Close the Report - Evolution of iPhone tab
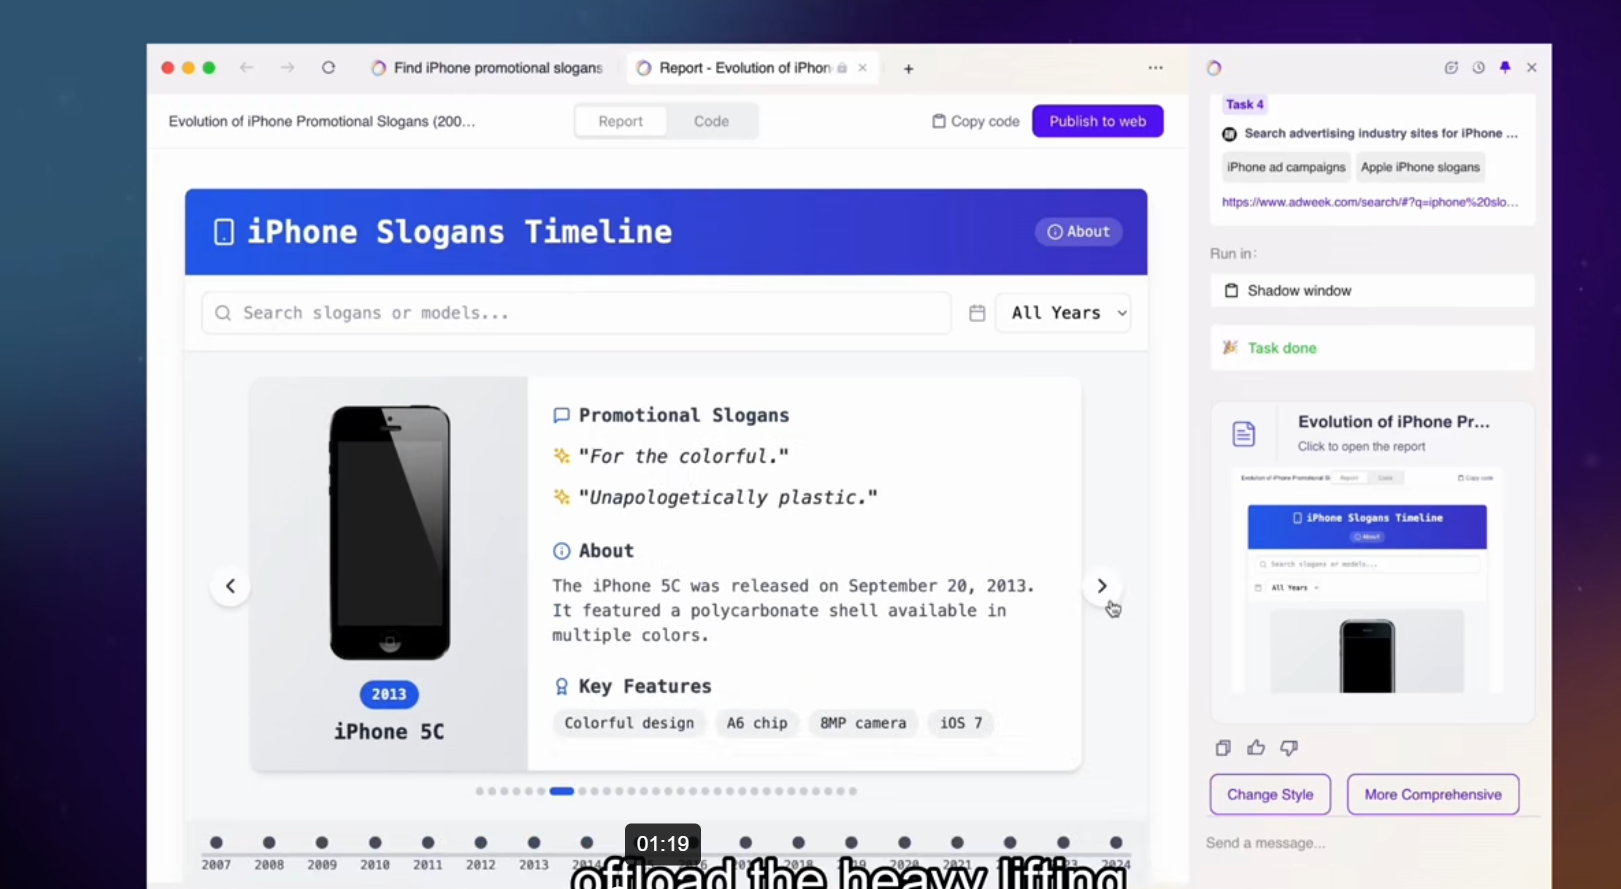 [862, 68]
